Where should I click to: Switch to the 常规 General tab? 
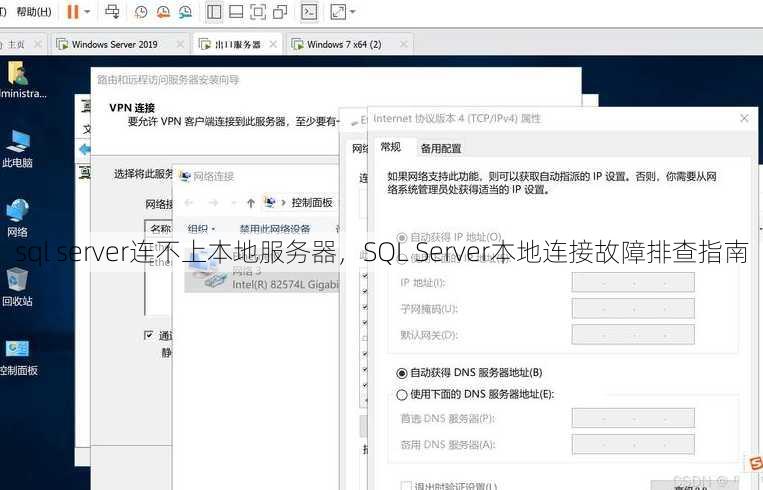click(x=390, y=147)
